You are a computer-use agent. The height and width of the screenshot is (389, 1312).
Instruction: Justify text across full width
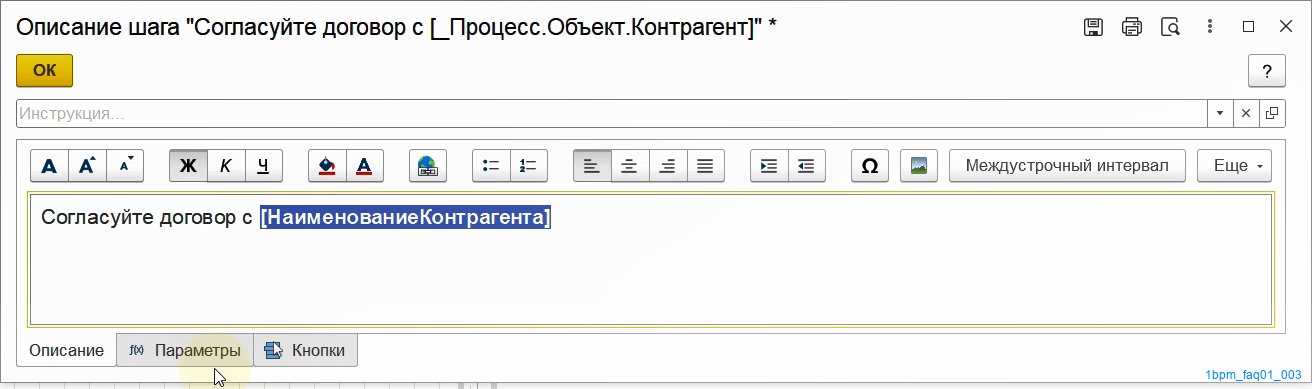(706, 166)
